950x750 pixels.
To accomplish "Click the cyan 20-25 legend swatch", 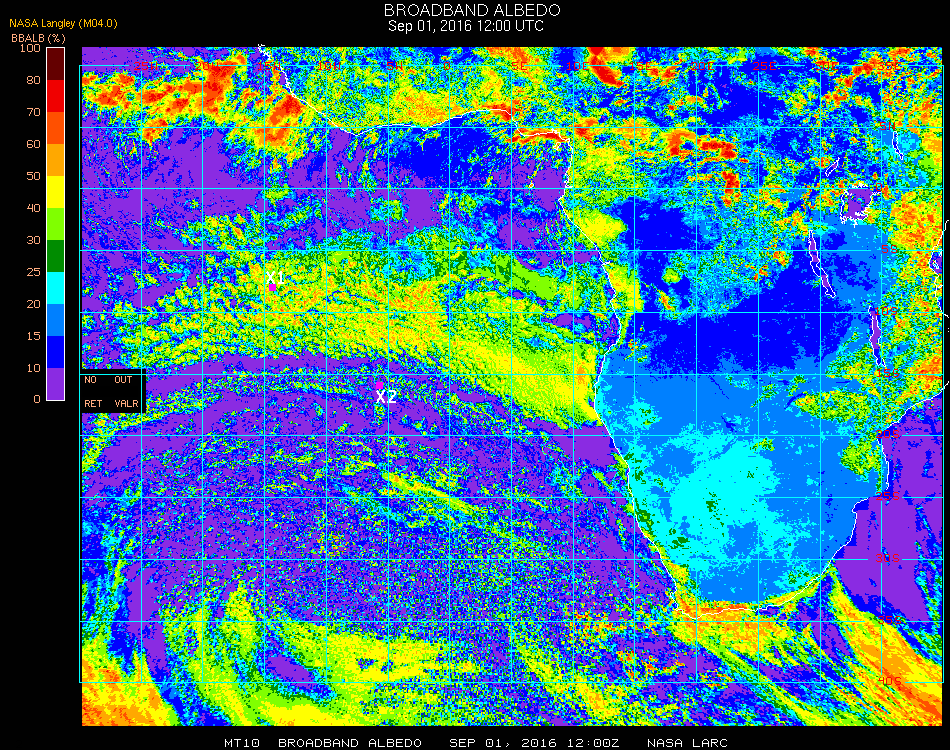I will (x=56, y=288).
